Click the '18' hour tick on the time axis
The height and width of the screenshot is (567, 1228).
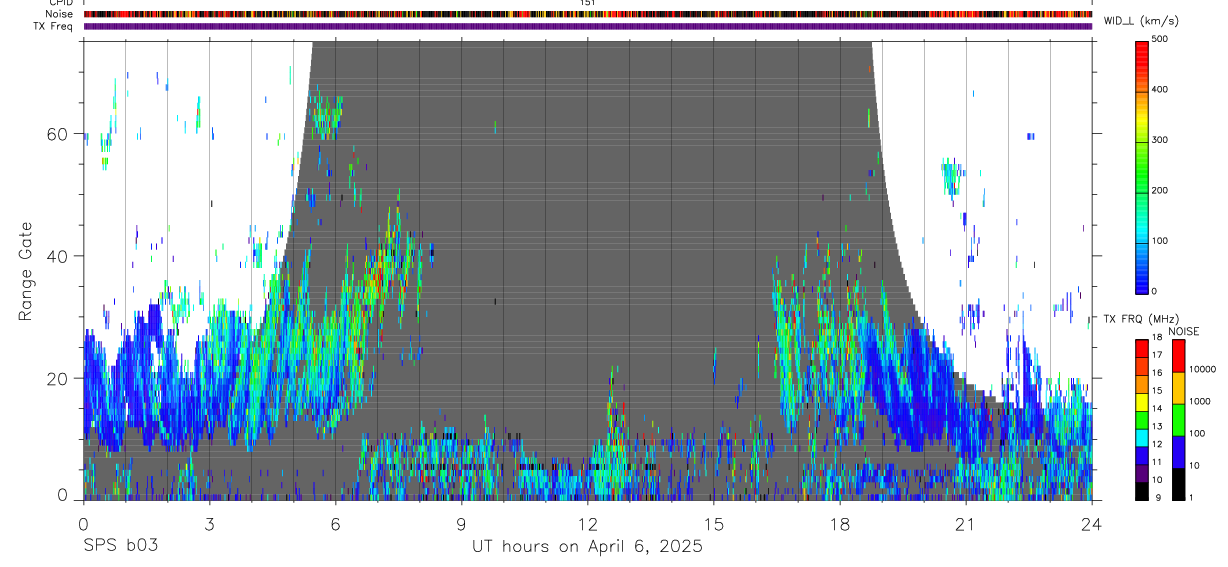(839, 524)
